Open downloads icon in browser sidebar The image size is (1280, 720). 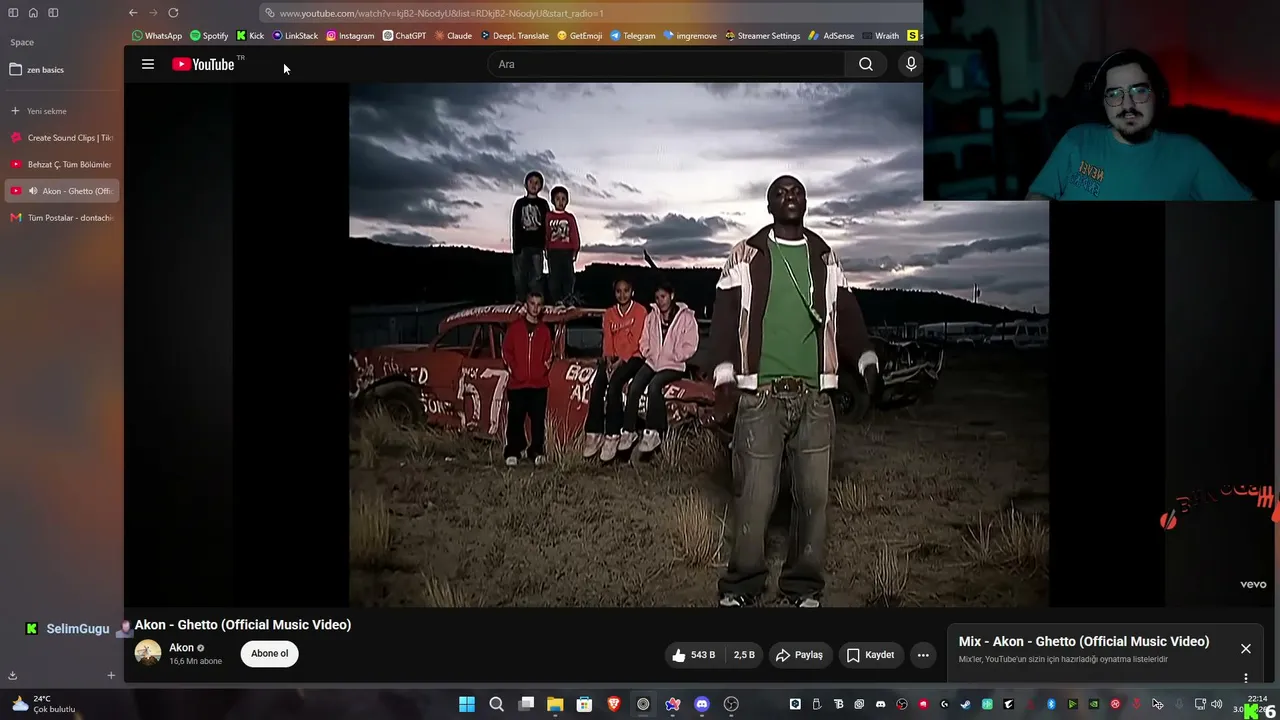(x=13, y=676)
